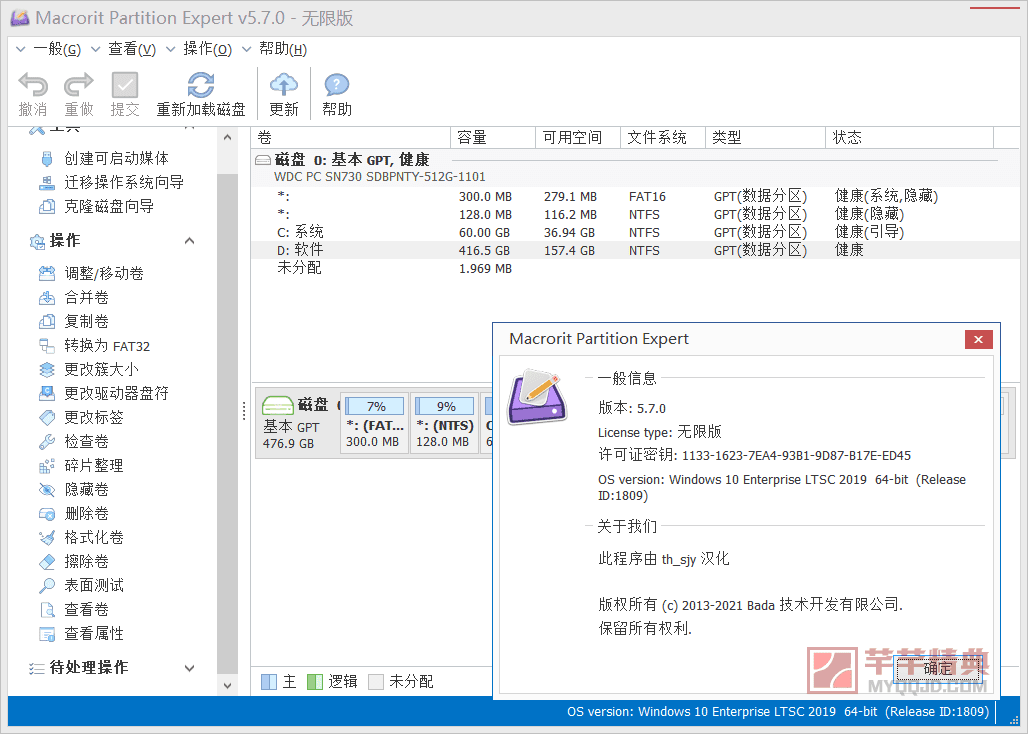Viewport: 1028px width, 734px height.
Task: Reload disks with 重新加载磁盘 icon
Action: 201,85
